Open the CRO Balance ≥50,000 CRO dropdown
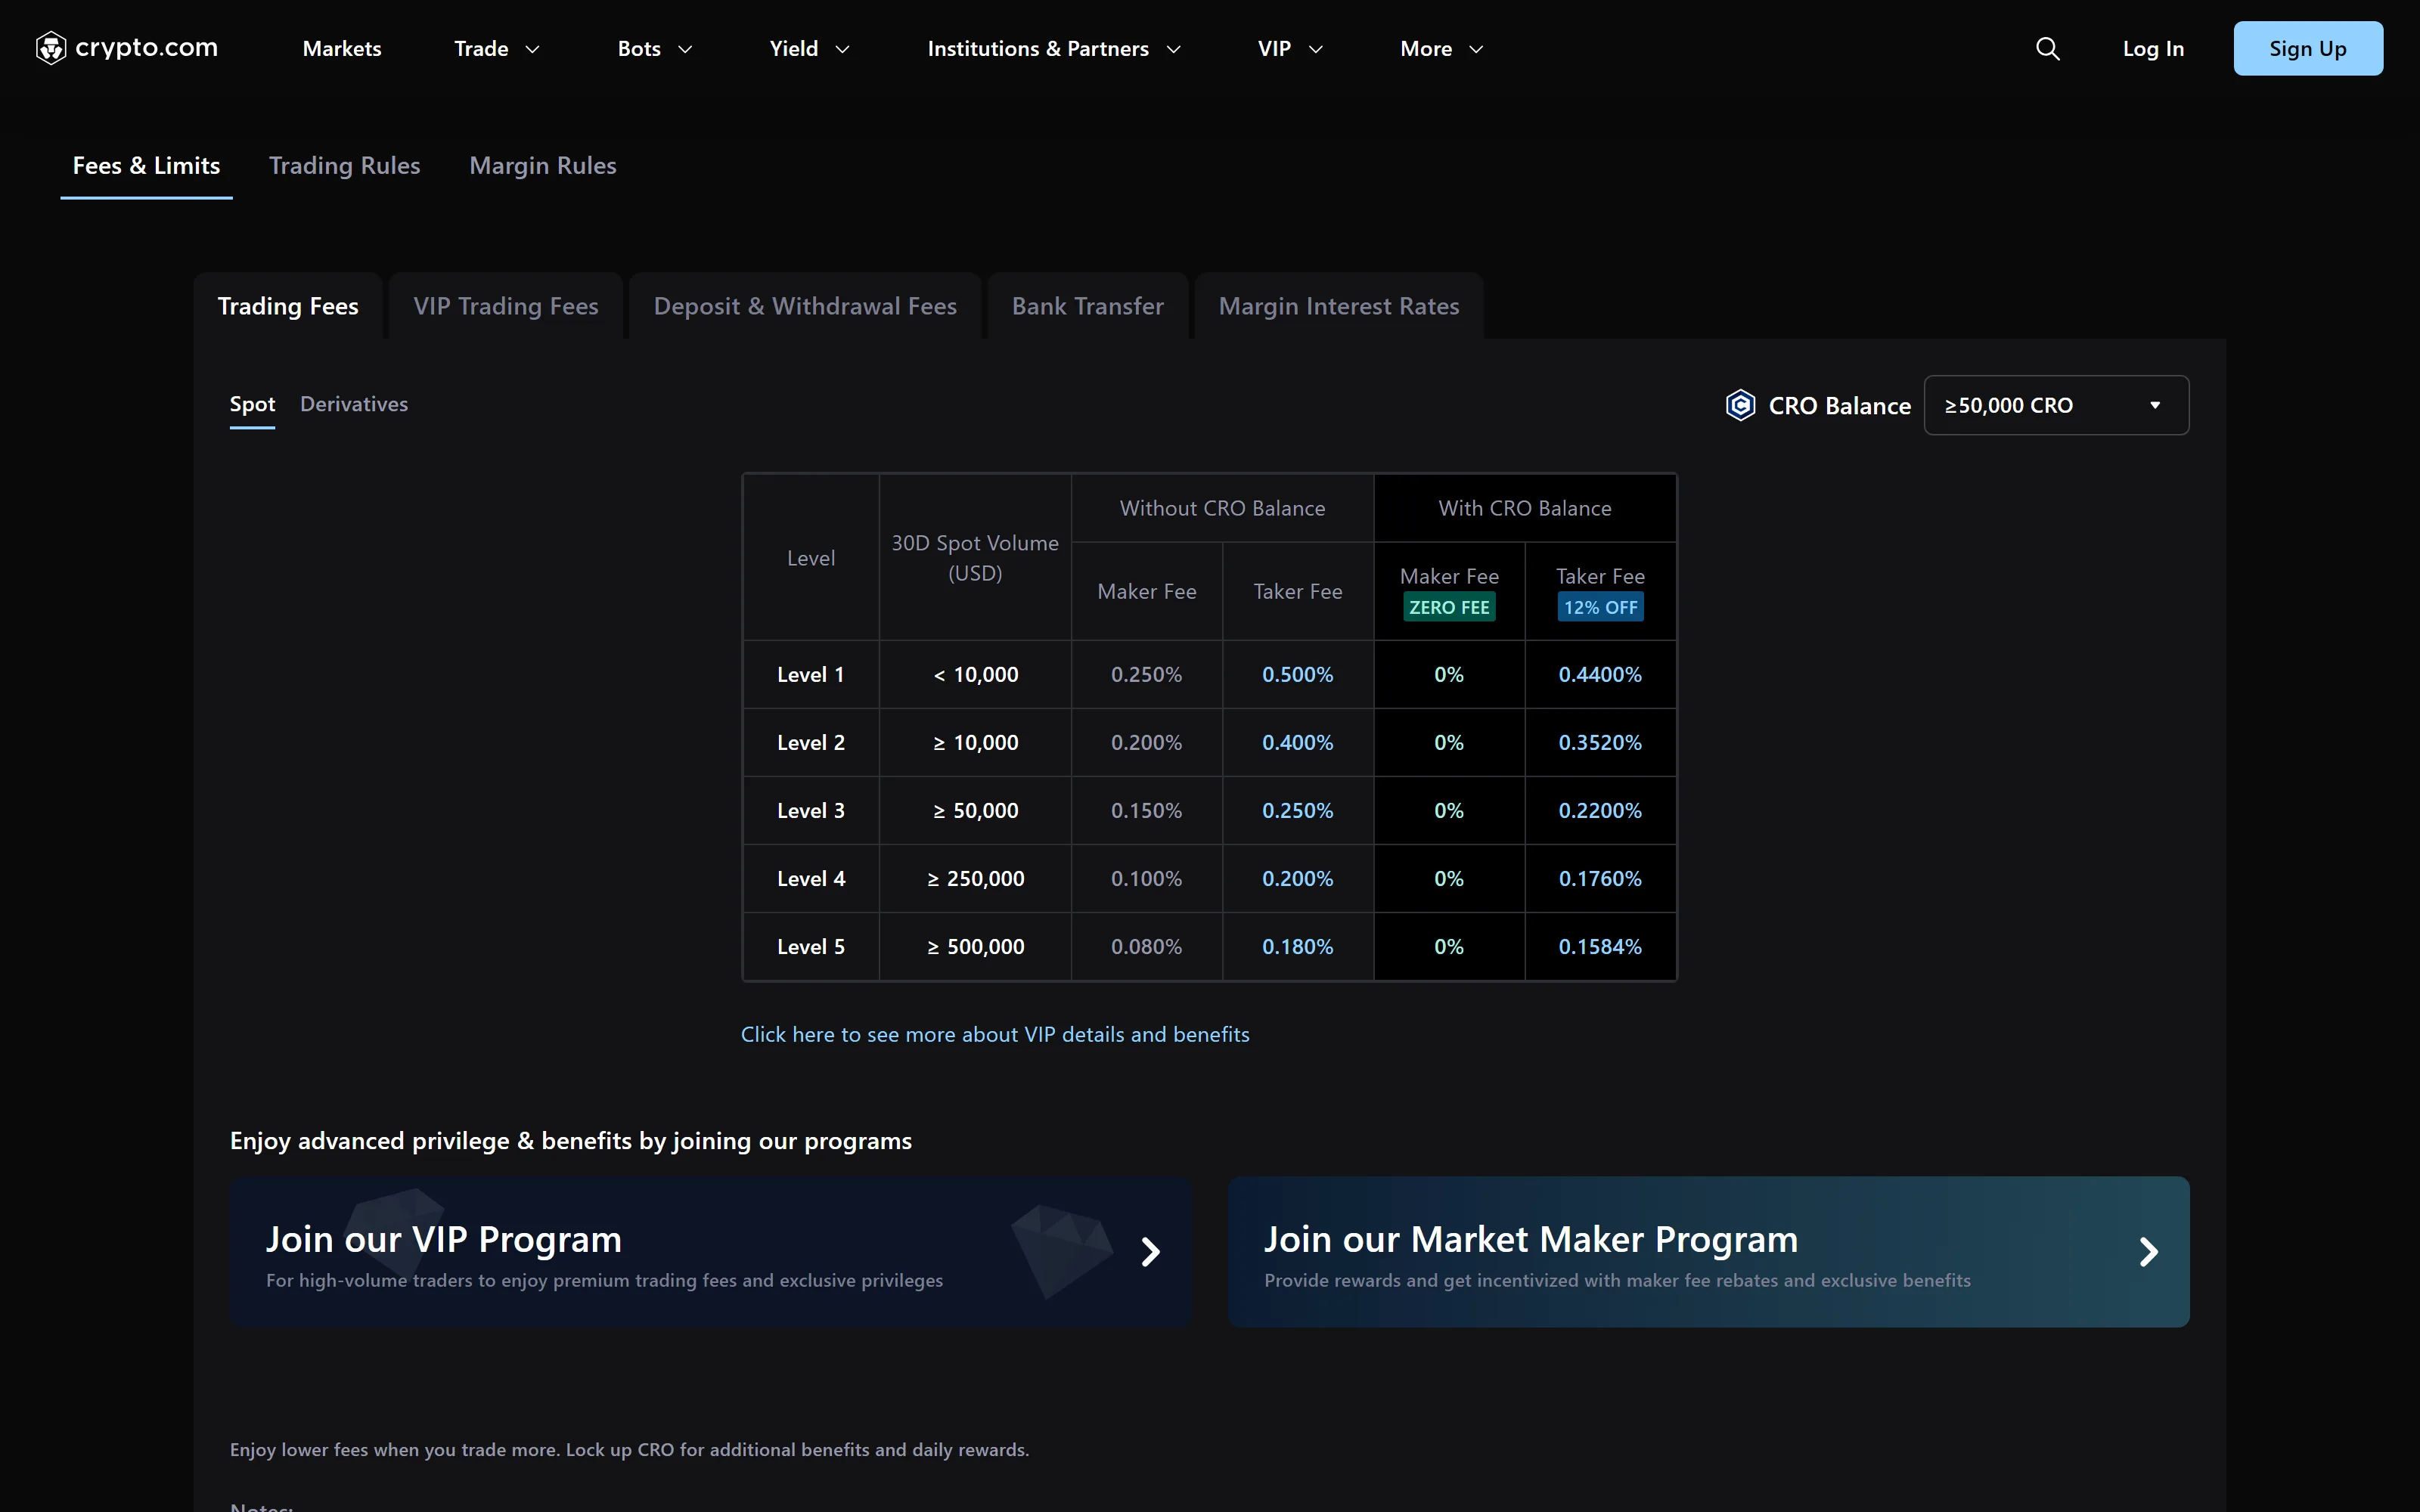Screen dimensions: 2420x1512 2056,405
